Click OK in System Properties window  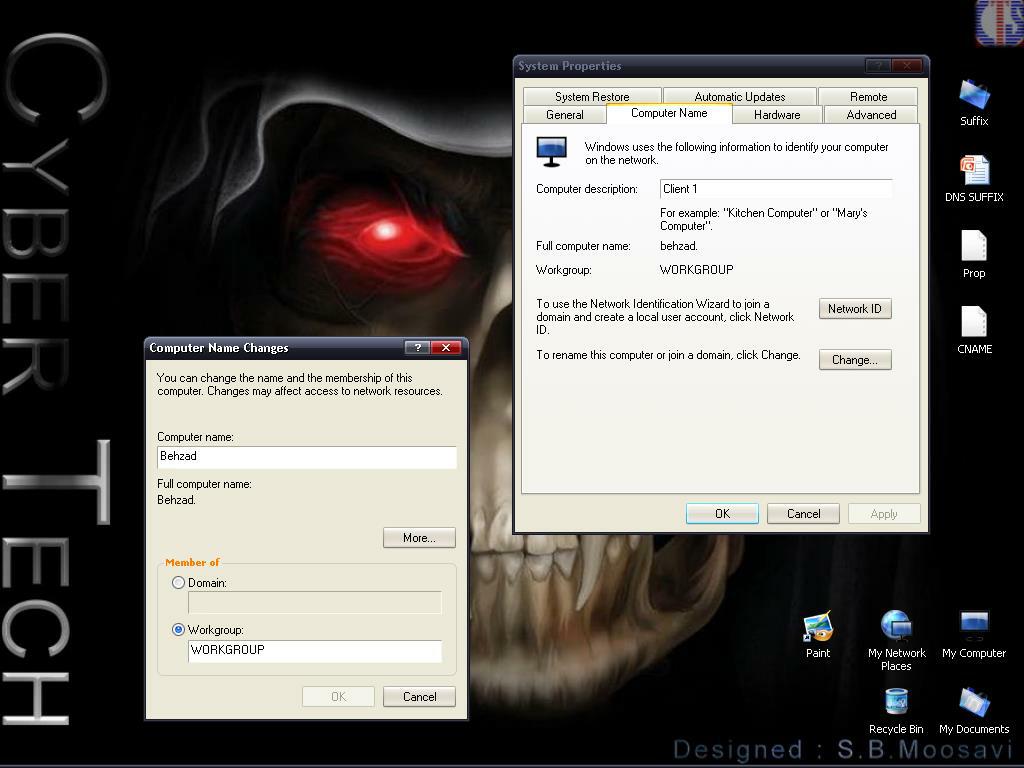coord(722,514)
